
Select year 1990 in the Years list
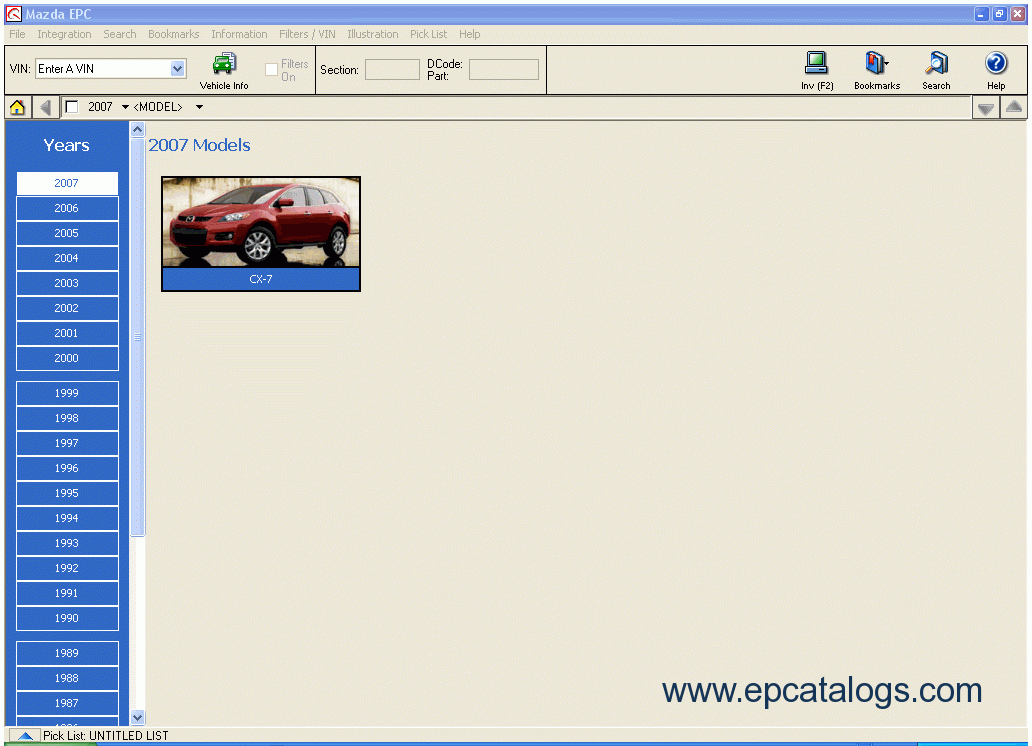tap(67, 618)
